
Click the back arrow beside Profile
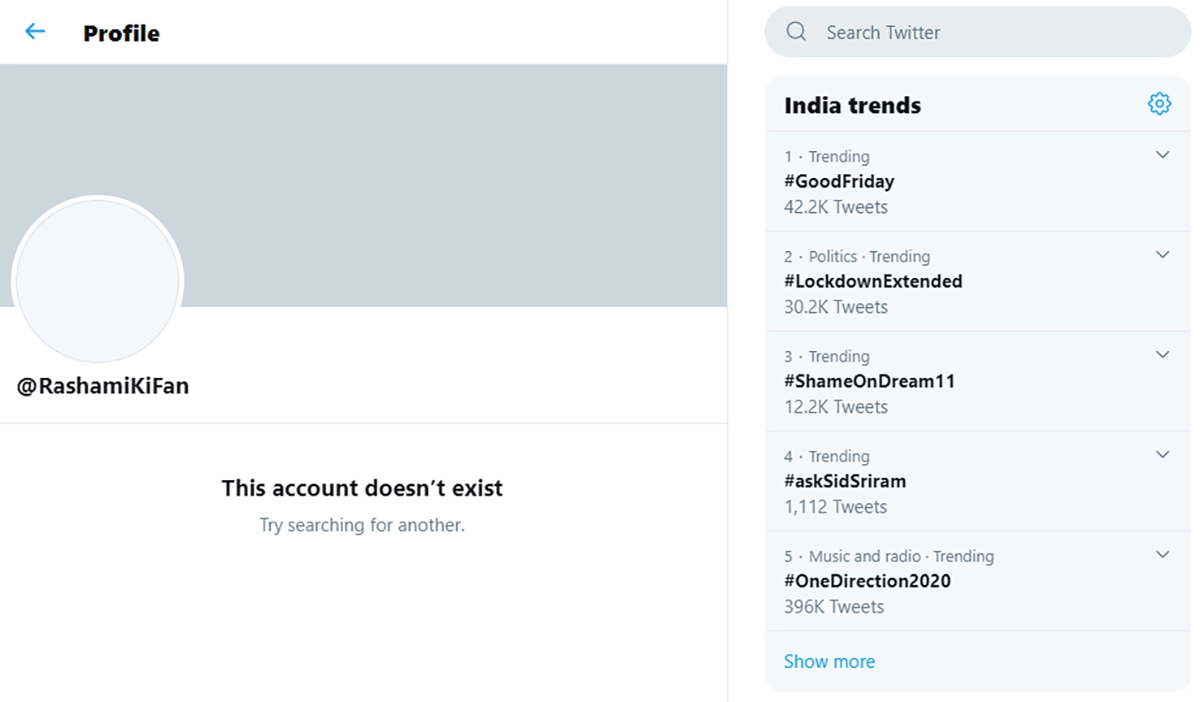(x=35, y=32)
